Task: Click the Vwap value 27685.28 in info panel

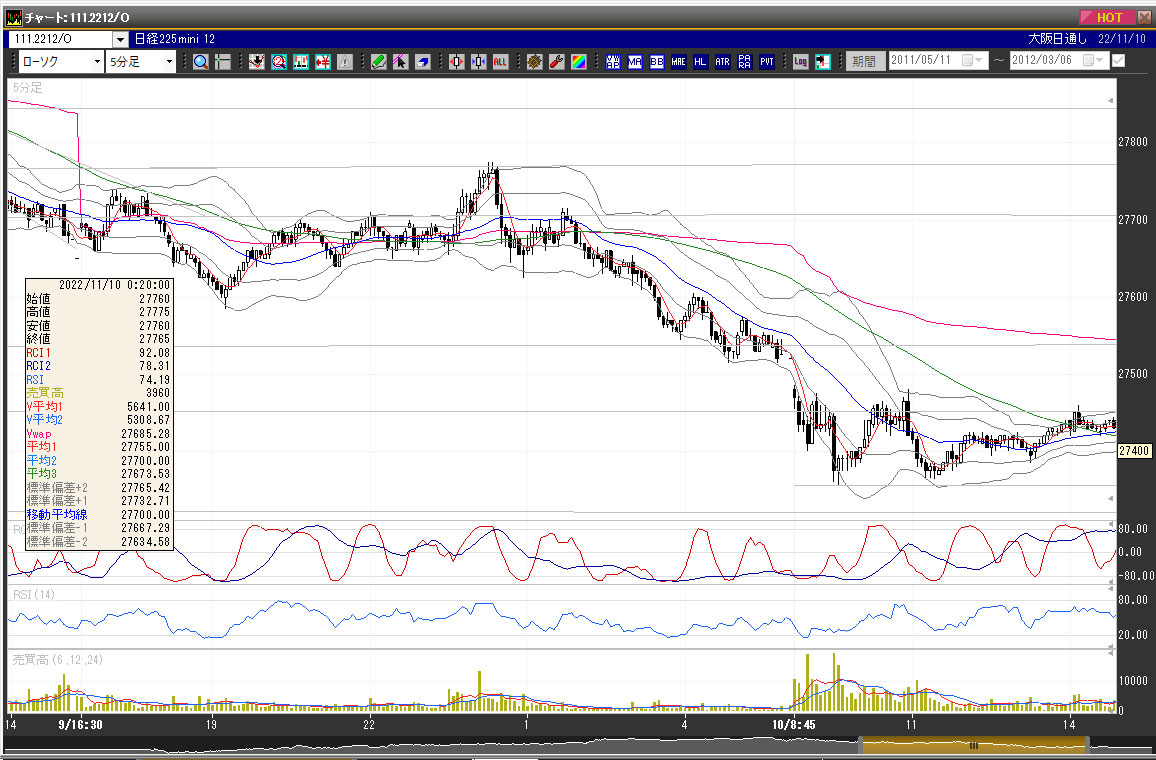Action: pyautogui.click(x=145, y=433)
